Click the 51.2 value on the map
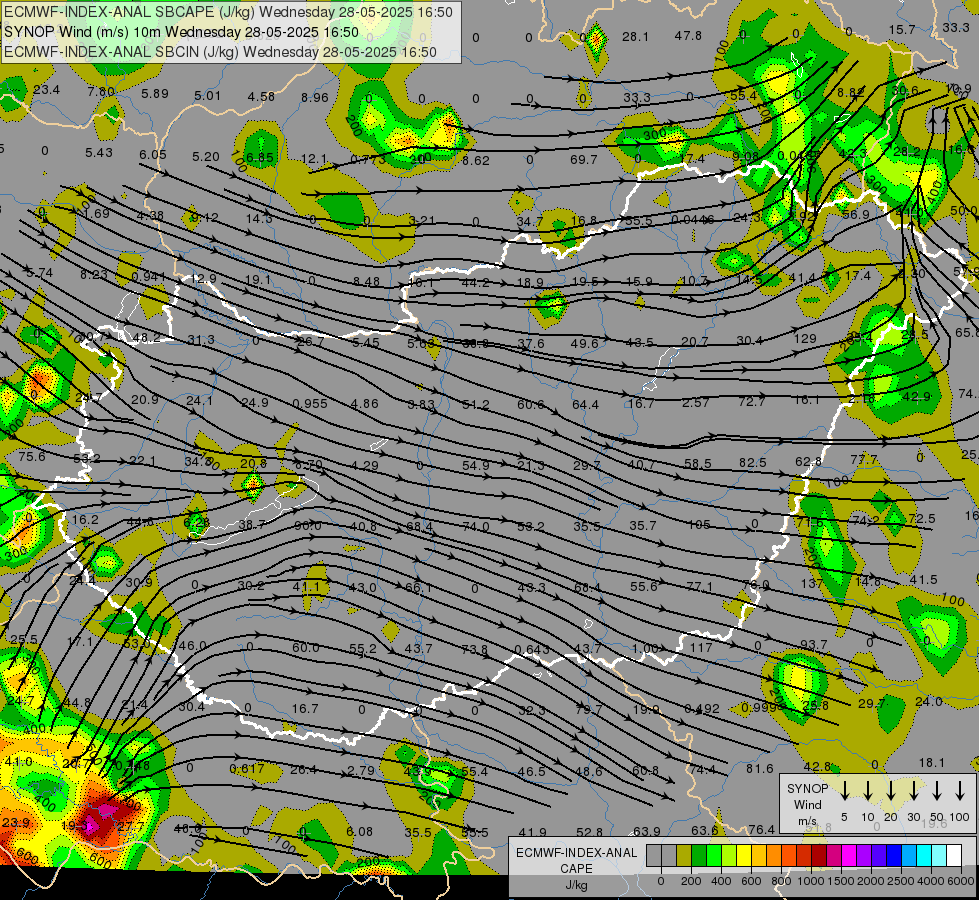The height and width of the screenshot is (900, 979). click(x=476, y=405)
